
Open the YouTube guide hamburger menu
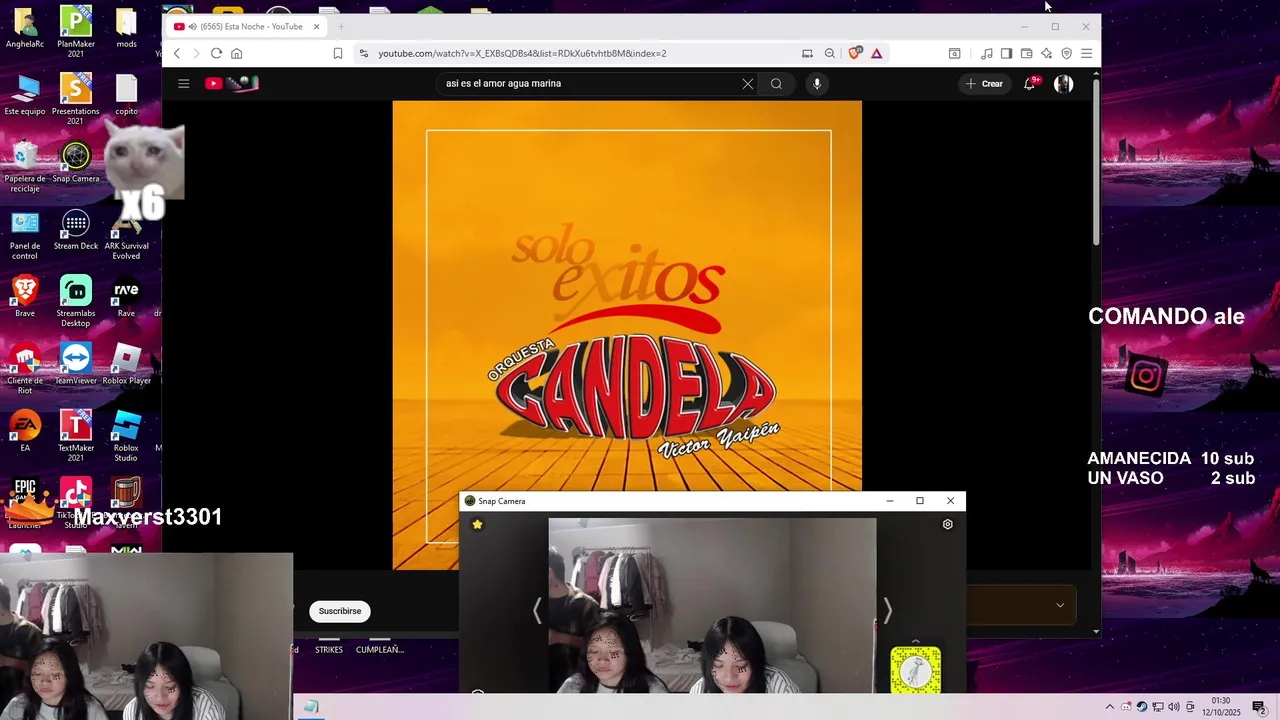[x=184, y=84]
